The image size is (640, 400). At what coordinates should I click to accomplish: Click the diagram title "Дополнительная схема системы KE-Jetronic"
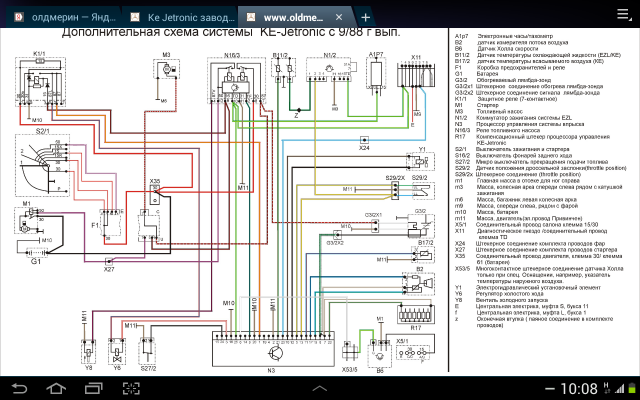pos(195,32)
